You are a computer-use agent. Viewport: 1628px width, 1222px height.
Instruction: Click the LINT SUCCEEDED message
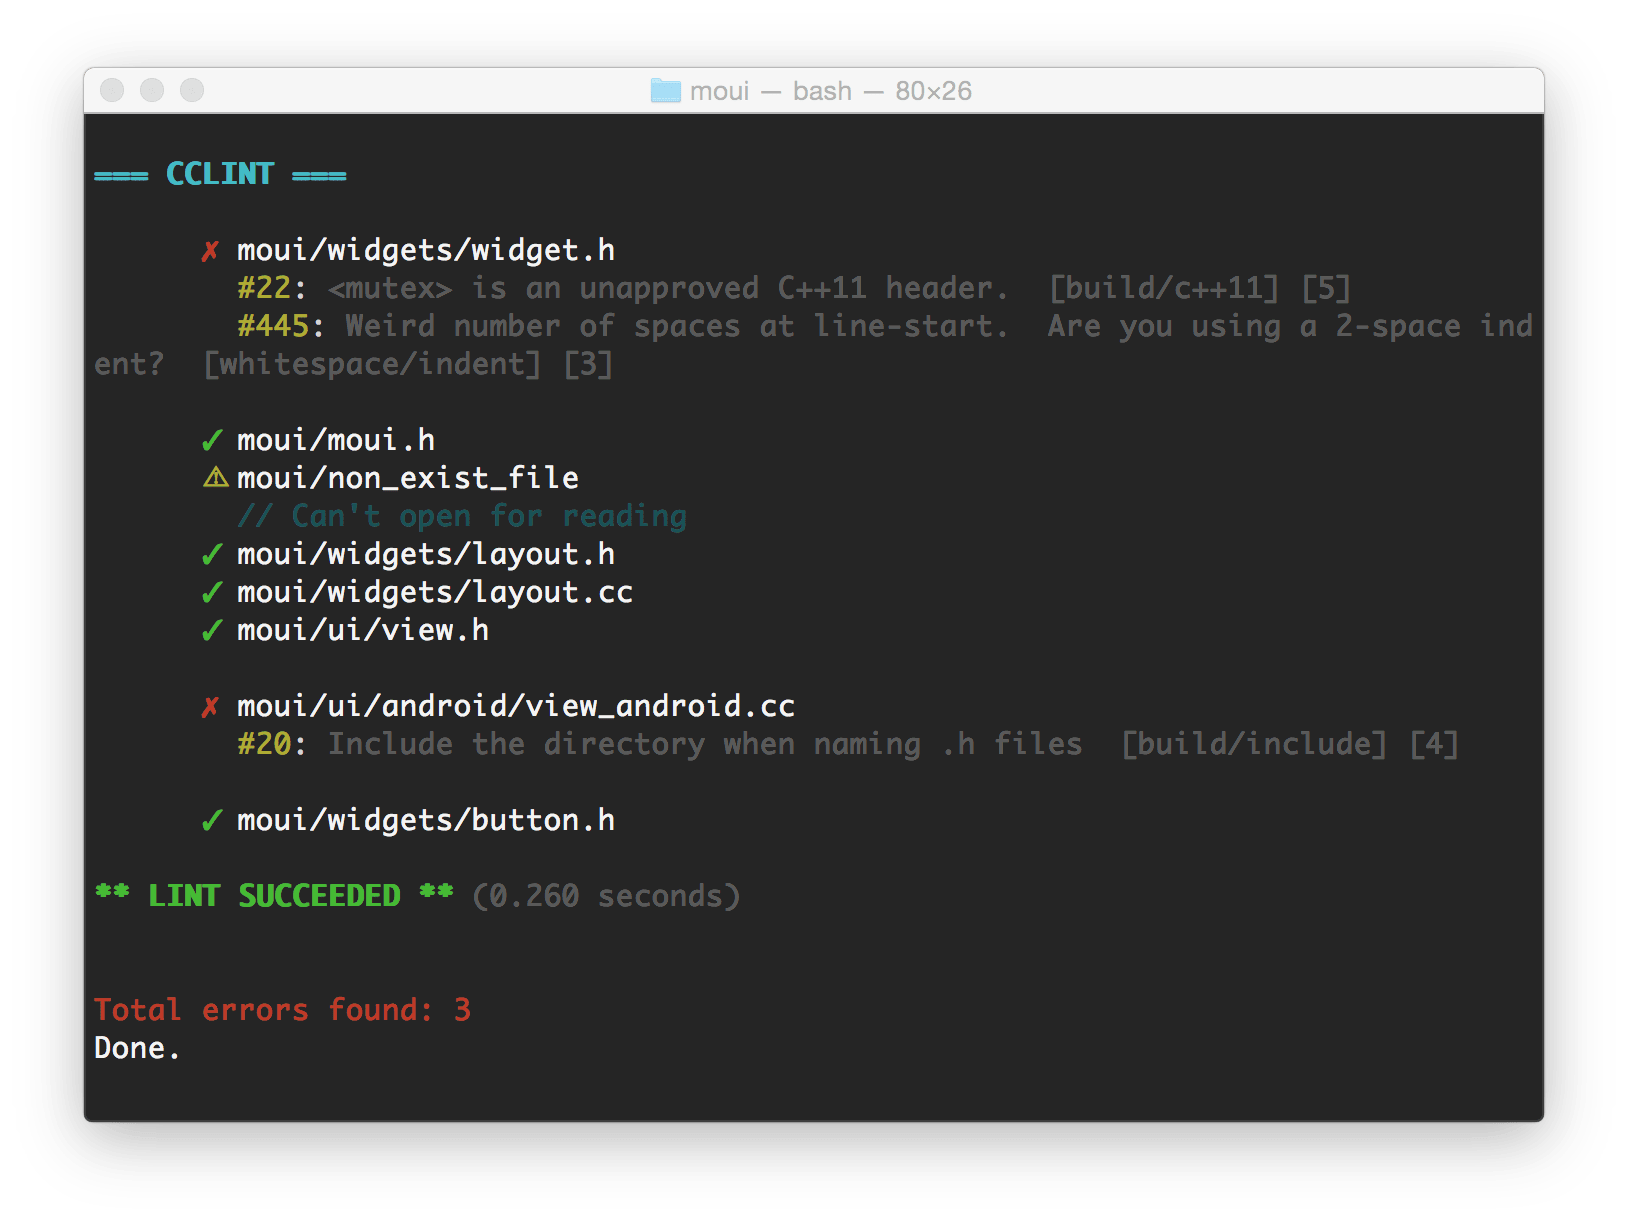pyautogui.click(x=274, y=896)
